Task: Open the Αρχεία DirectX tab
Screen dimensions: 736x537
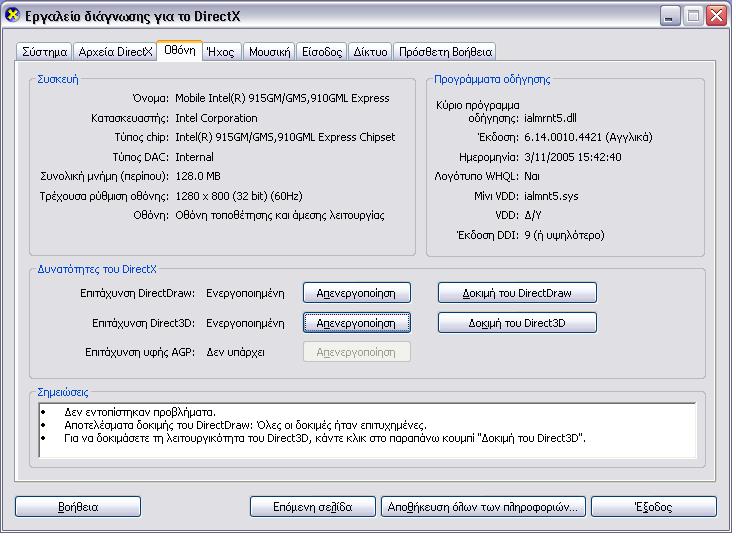Action: [115, 52]
